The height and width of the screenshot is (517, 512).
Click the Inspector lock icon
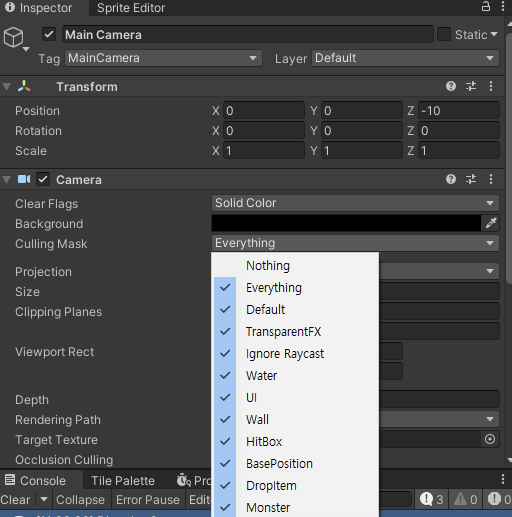pos(486,6)
